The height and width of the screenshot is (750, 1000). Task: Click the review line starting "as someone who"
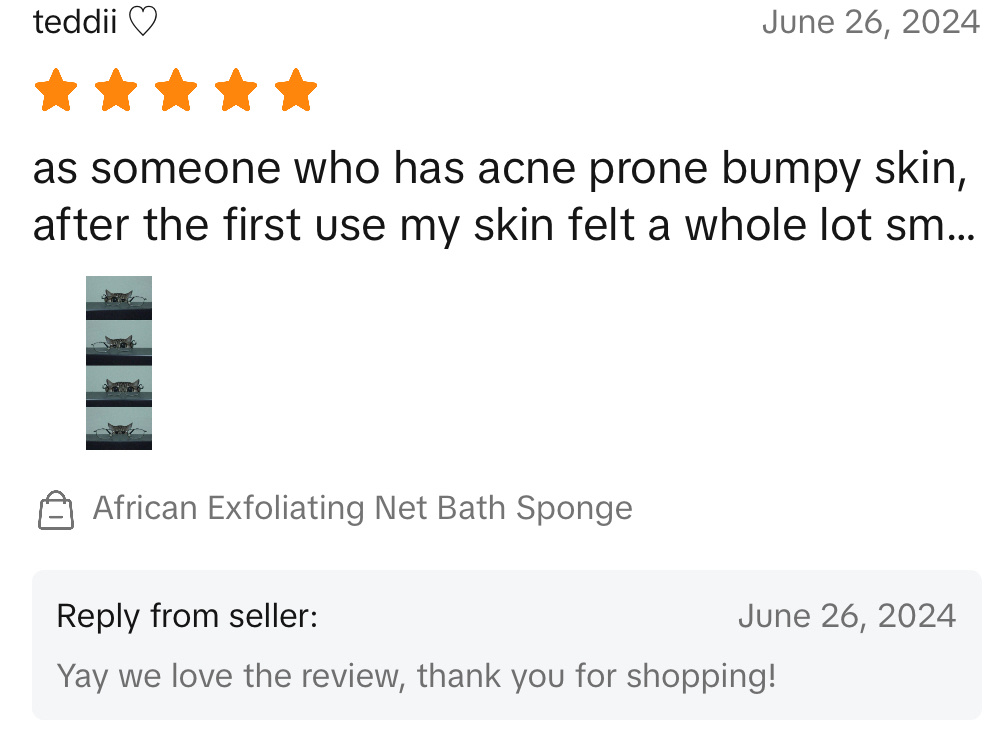pyautogui.click(x=501, y=169)
